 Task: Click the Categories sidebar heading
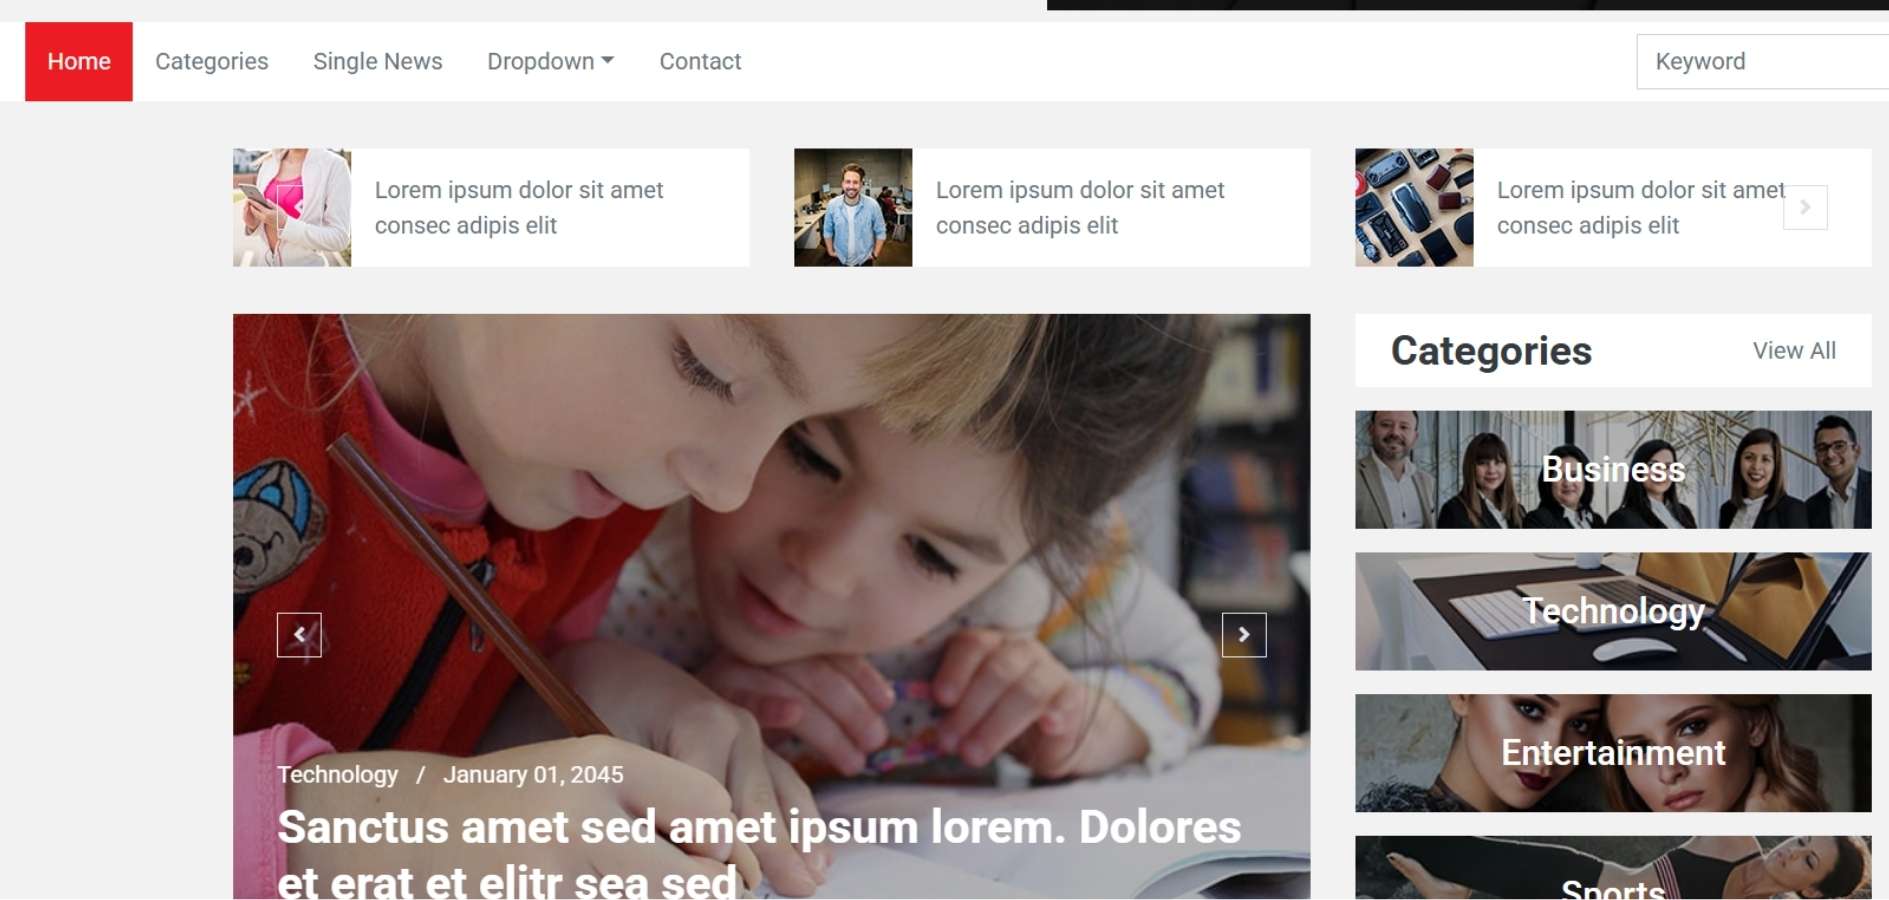coord(1491,351)
